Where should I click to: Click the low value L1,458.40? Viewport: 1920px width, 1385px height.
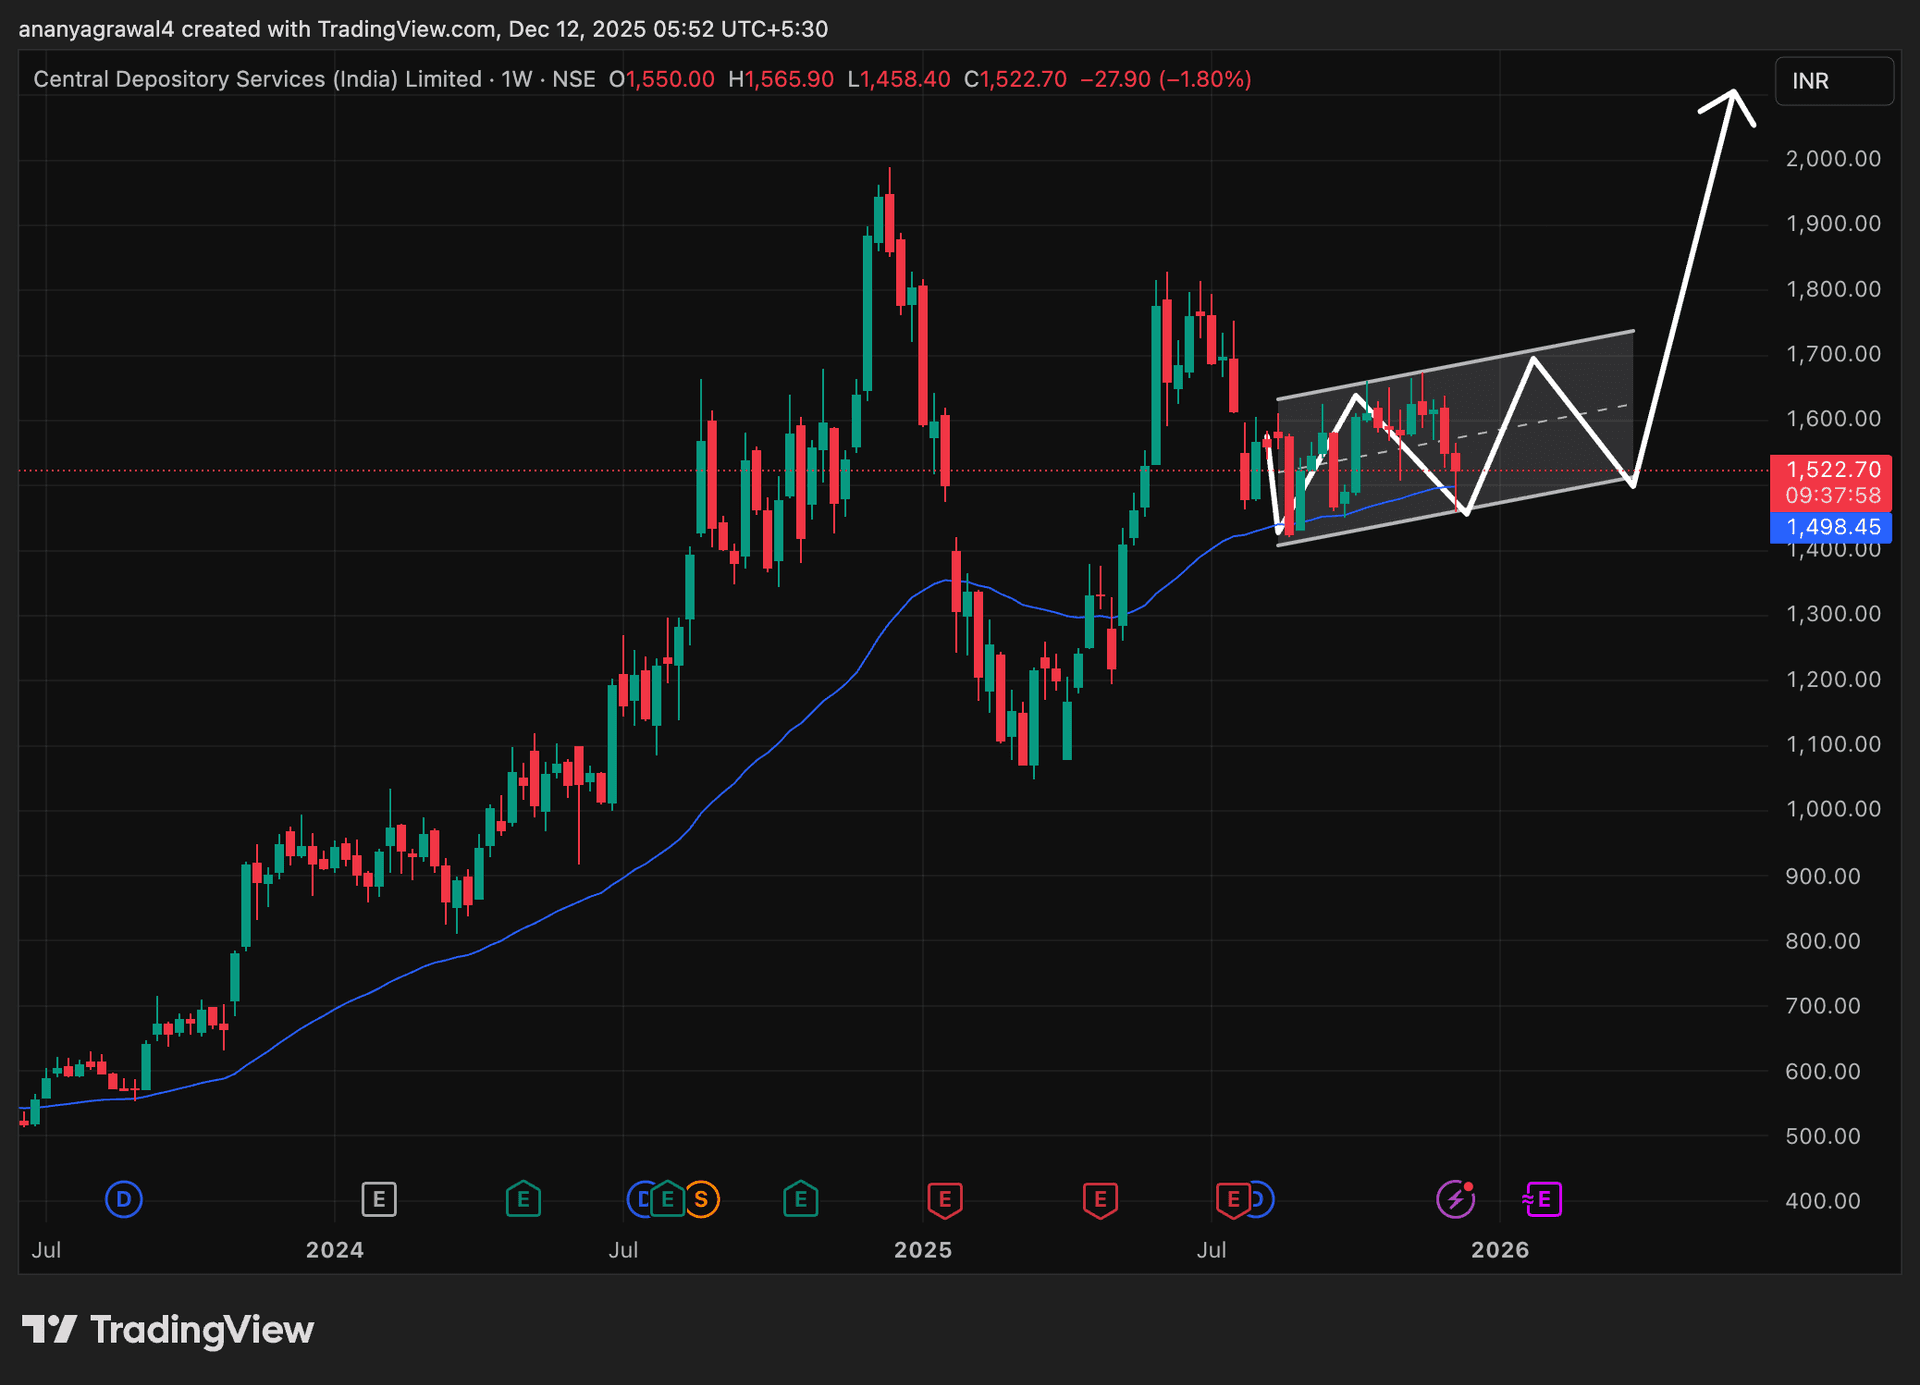pyautogui.click(x=899, y=79)
